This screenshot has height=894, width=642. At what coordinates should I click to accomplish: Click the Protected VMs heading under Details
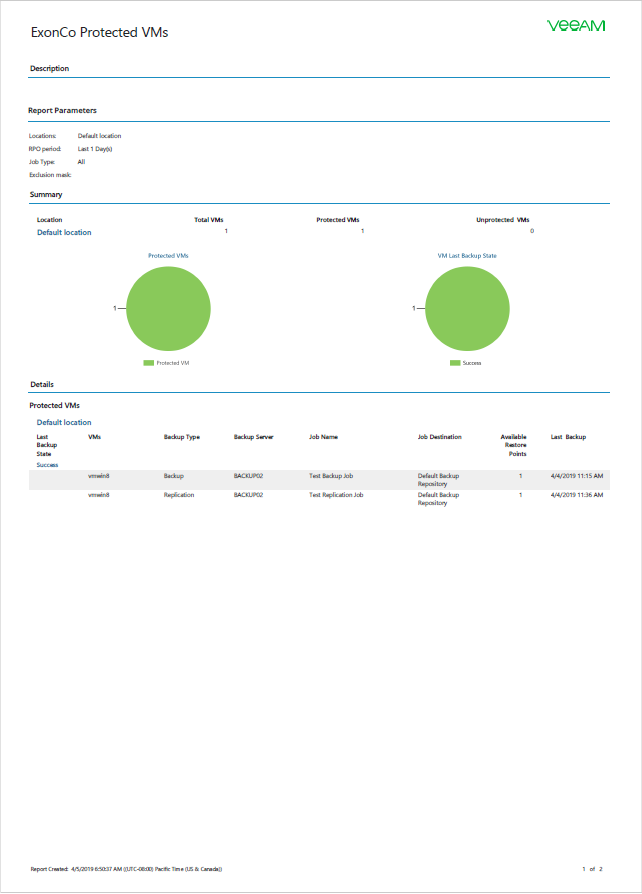[x=54, y=405]
